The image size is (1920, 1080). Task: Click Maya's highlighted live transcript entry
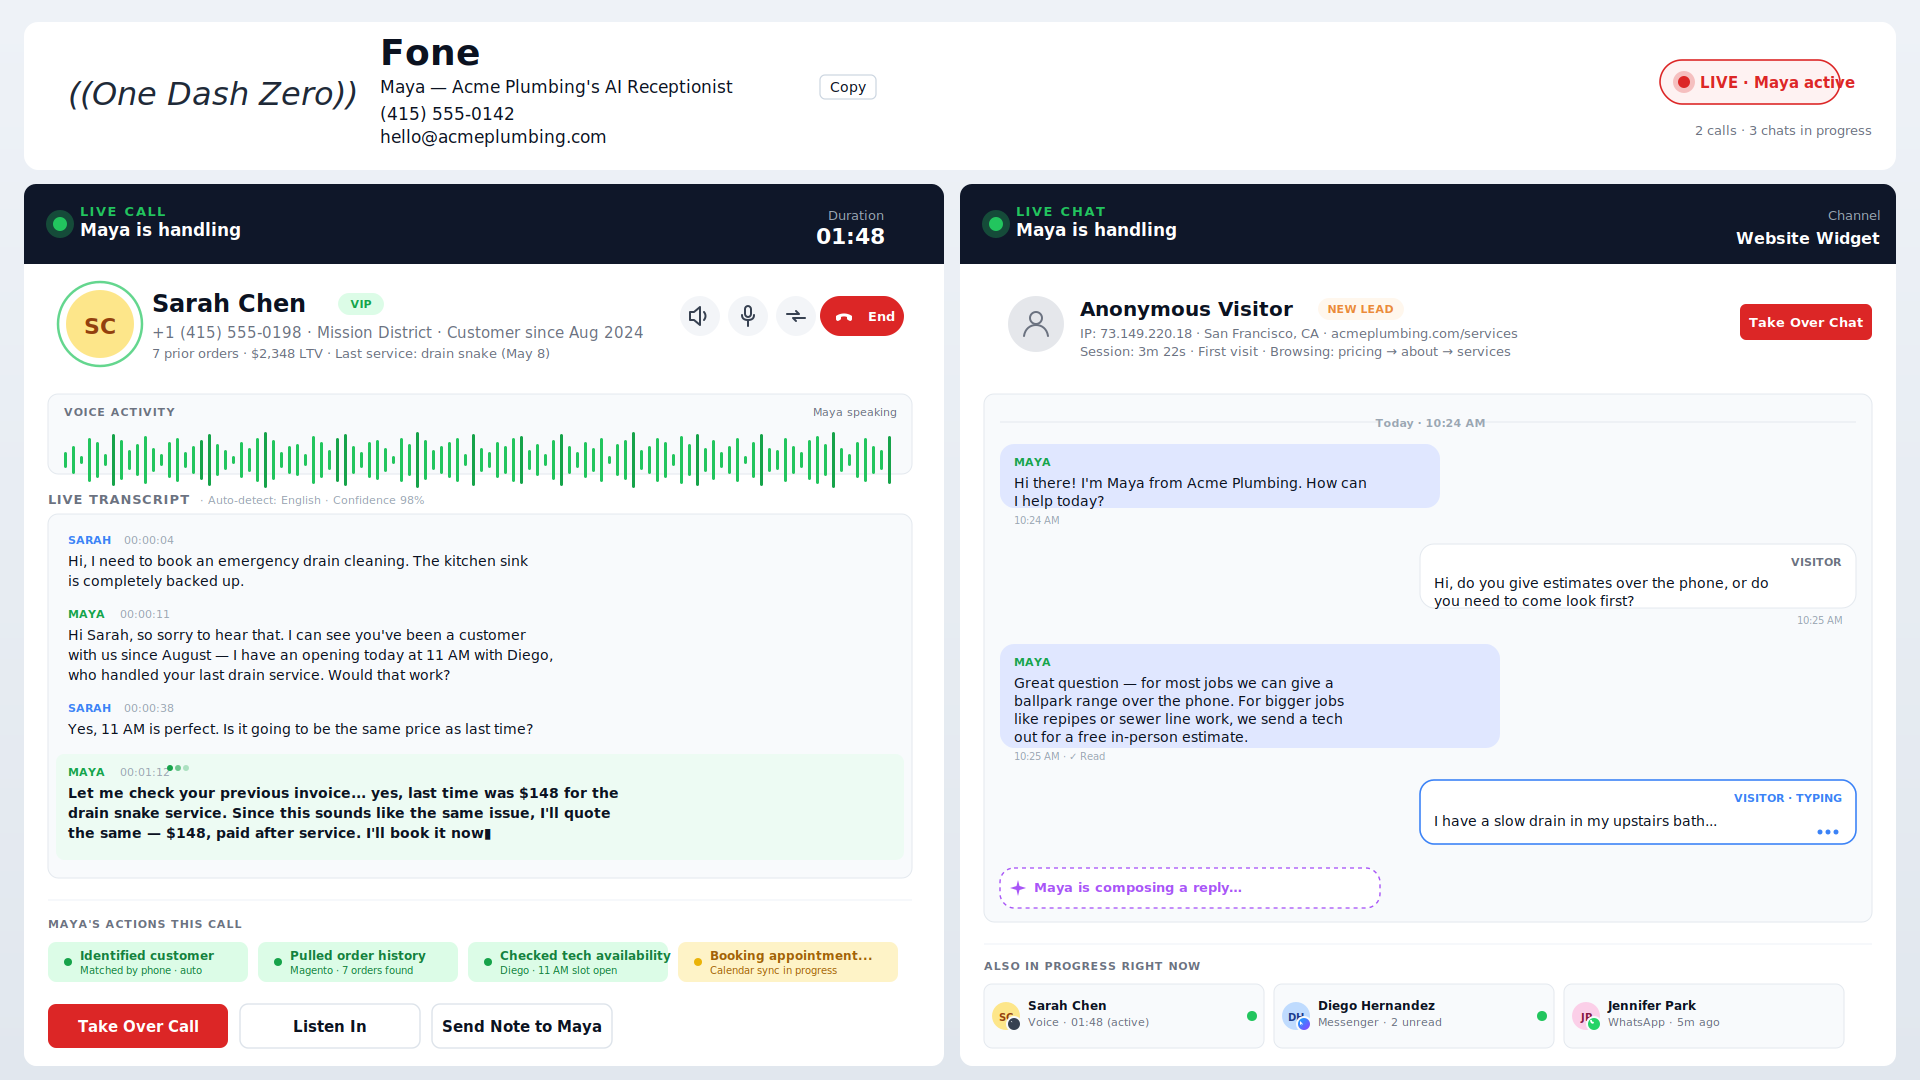[x=480, y=807]
